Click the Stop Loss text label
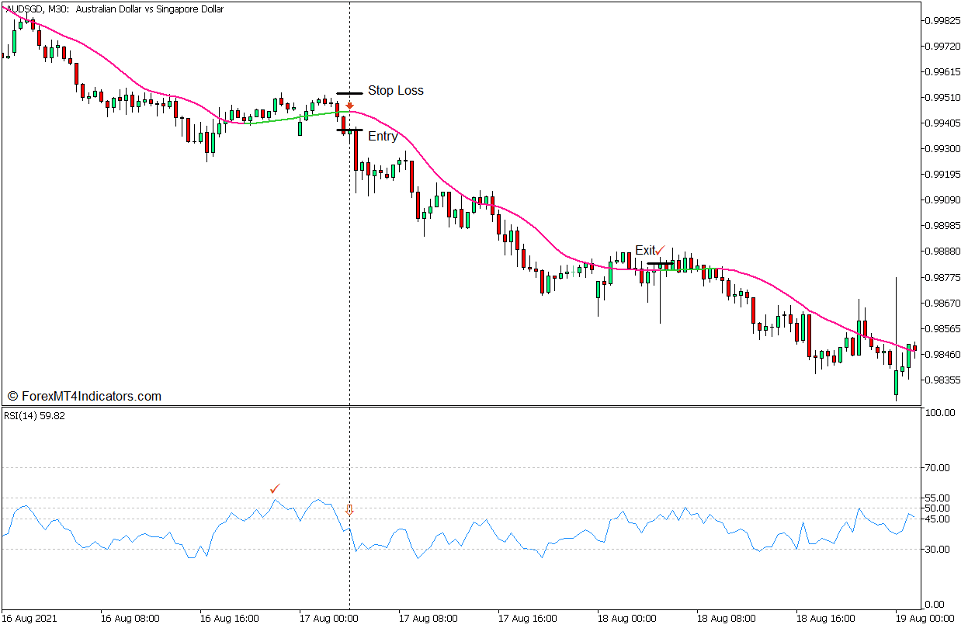 395,91
